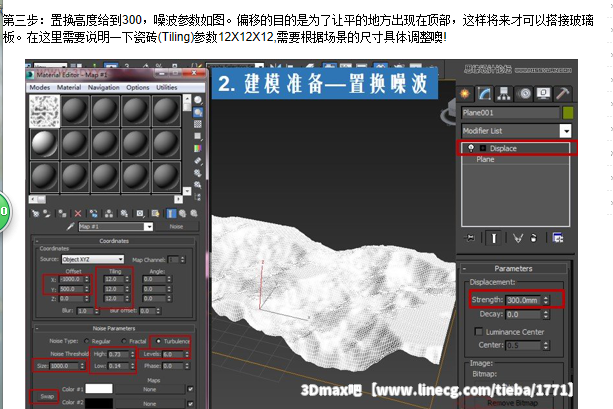Viewport: 613px width, 409px height.
Task: Open the Map #1 name dropdown
Action: (x=149, y=226)
